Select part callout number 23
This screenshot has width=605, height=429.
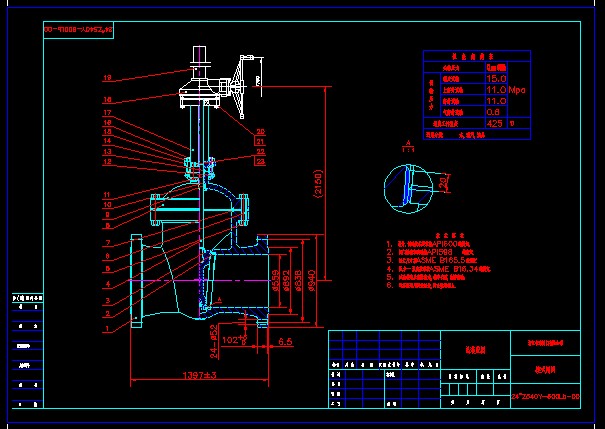260,160
